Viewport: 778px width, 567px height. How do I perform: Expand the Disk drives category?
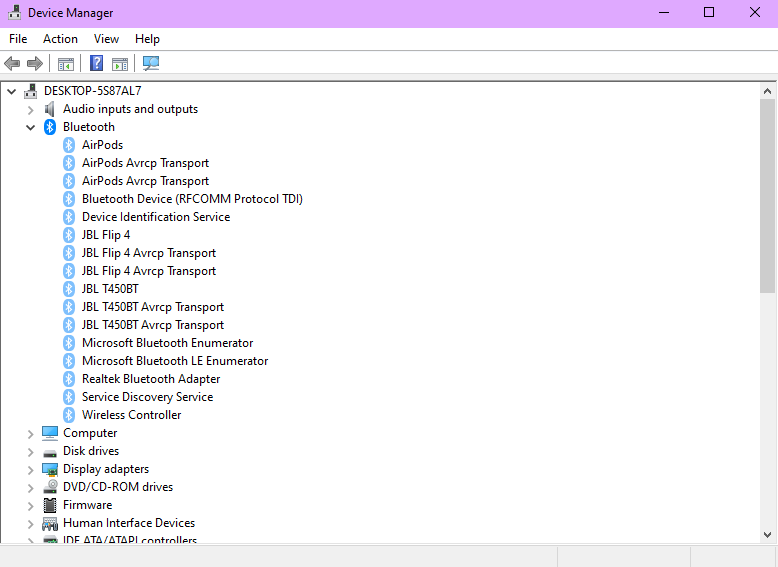point(31,452)
